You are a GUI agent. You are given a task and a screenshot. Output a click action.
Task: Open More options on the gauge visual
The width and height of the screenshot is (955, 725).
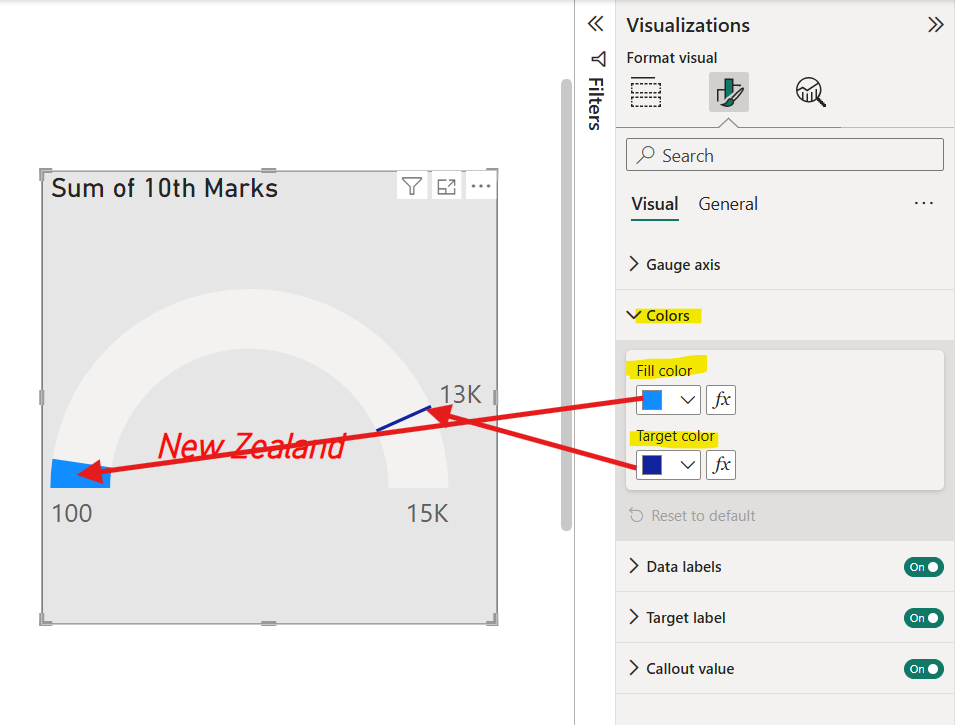click(480, 185)
